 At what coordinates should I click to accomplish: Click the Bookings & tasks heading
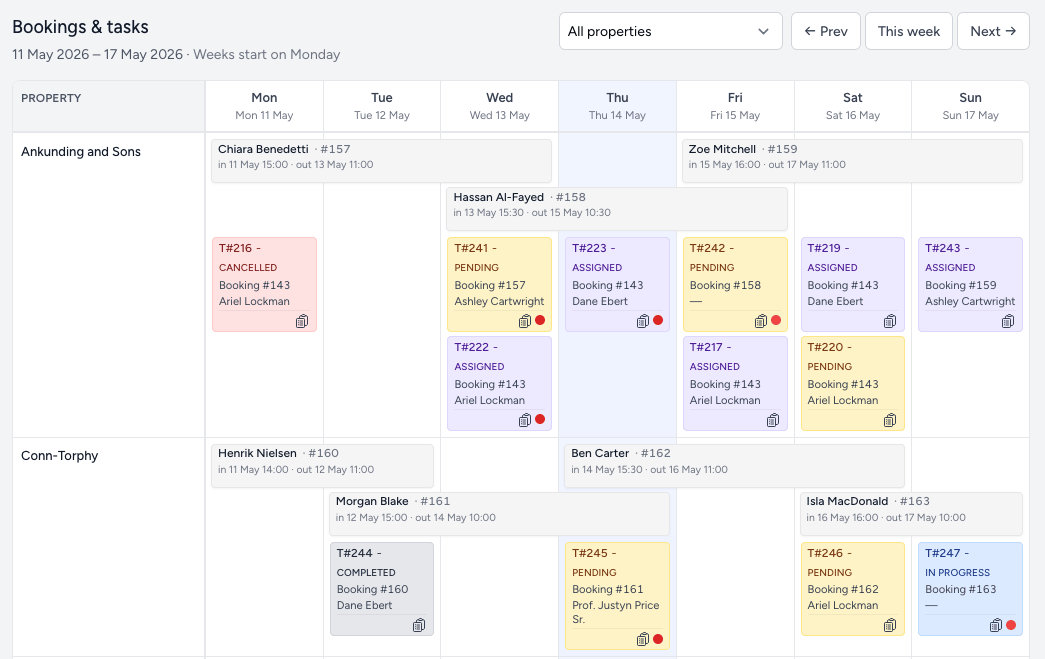pos(80,27)
